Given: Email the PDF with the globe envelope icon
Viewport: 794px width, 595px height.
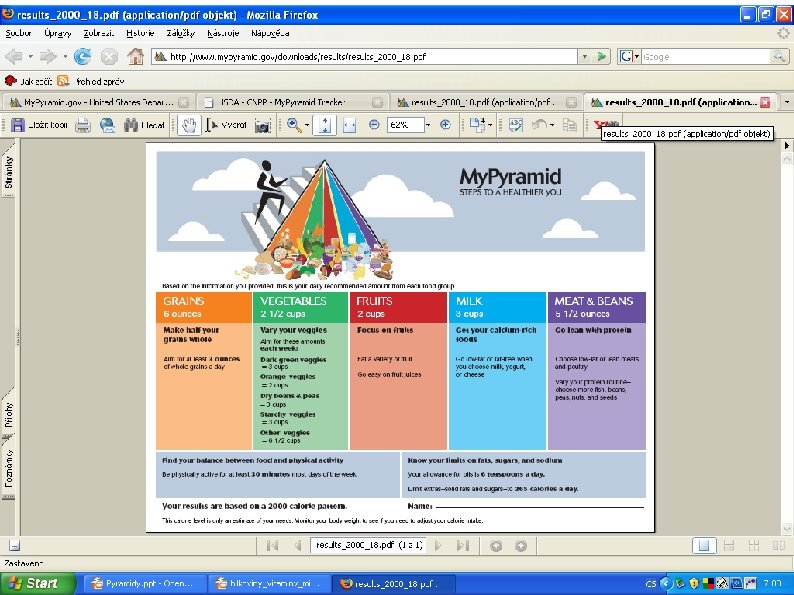Looking at the screenshot, I should 107,125.
